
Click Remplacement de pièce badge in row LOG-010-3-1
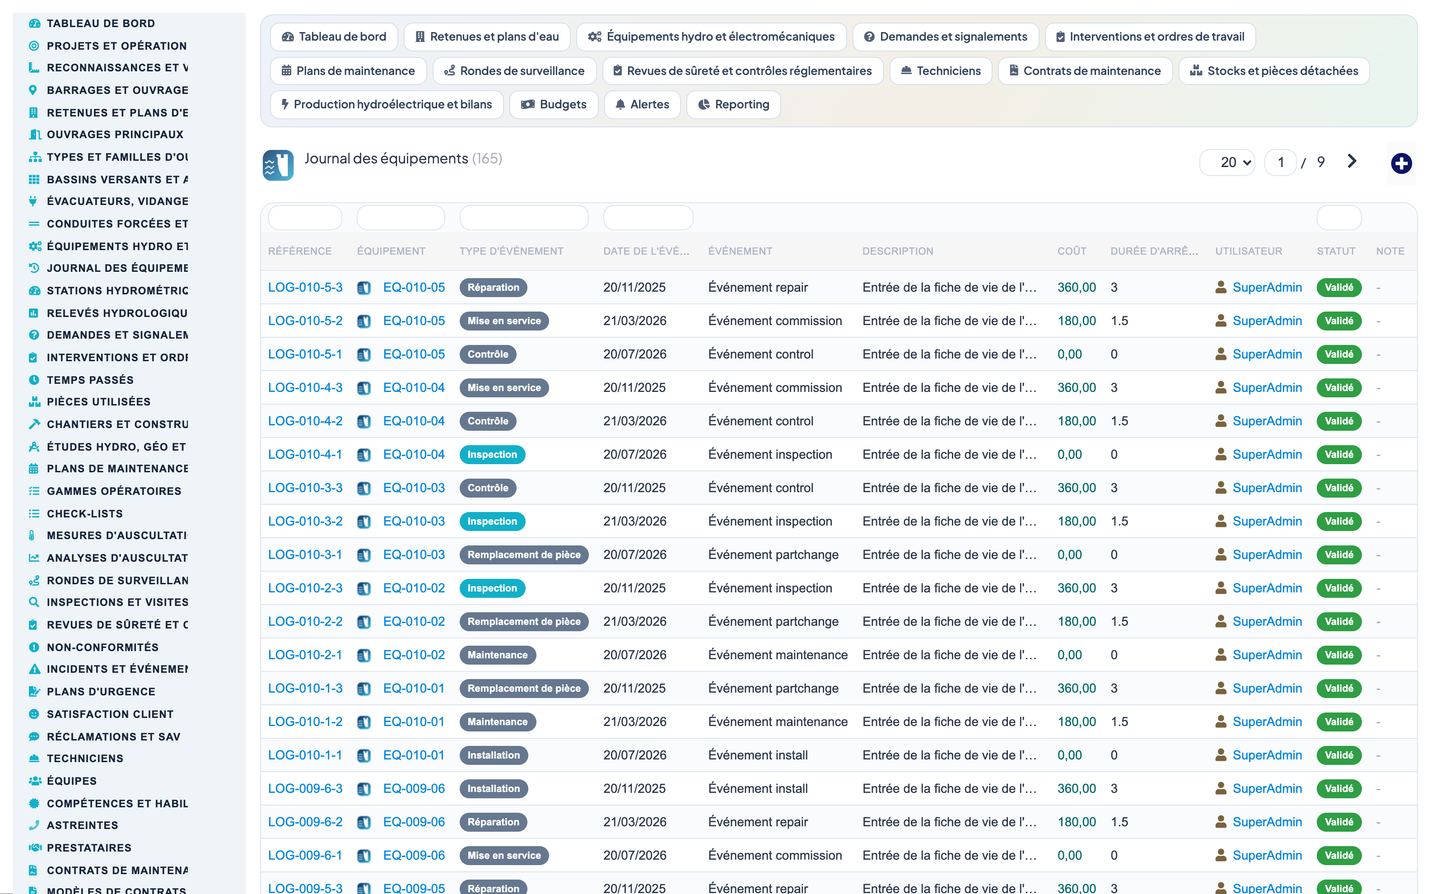coord(524,555)
